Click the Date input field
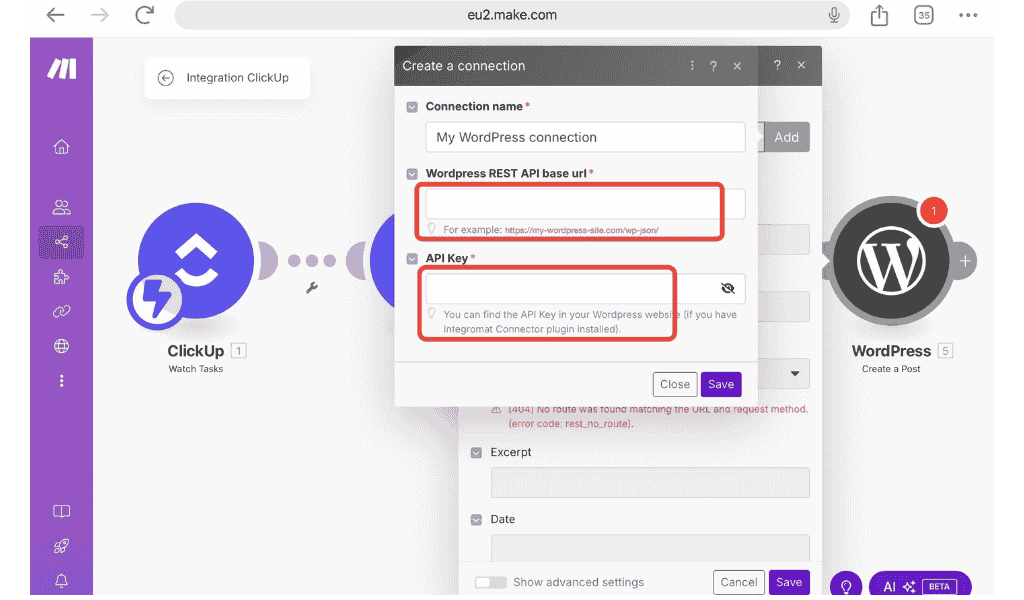The width and height of the screenshot is (1024, 600). (x=650, y=548)
